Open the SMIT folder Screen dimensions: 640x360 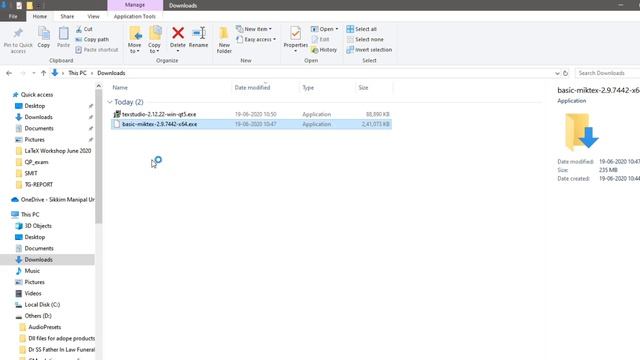[x=31, y=173]
